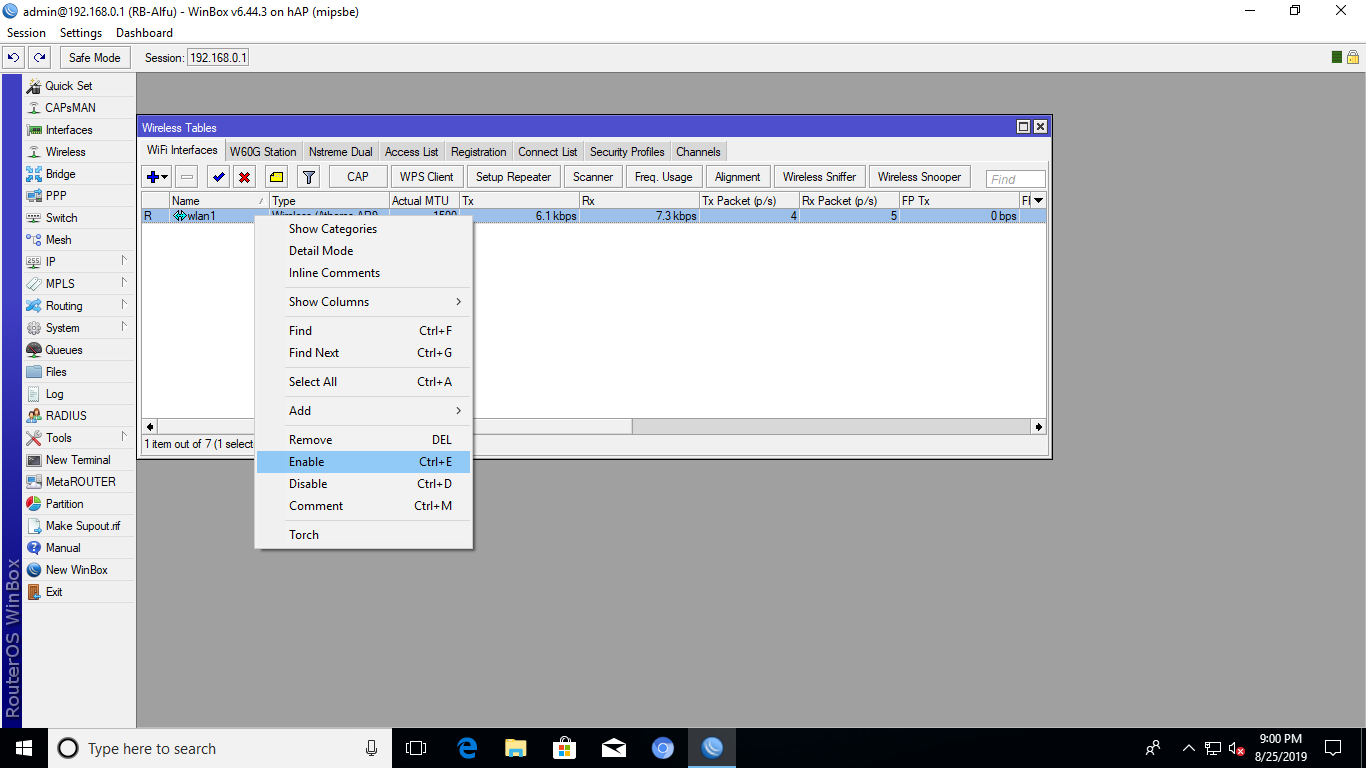The height and width of the screenshot is (768, 1366).
Task: Open the Mail app in taskbar
Action: [613, 748]
